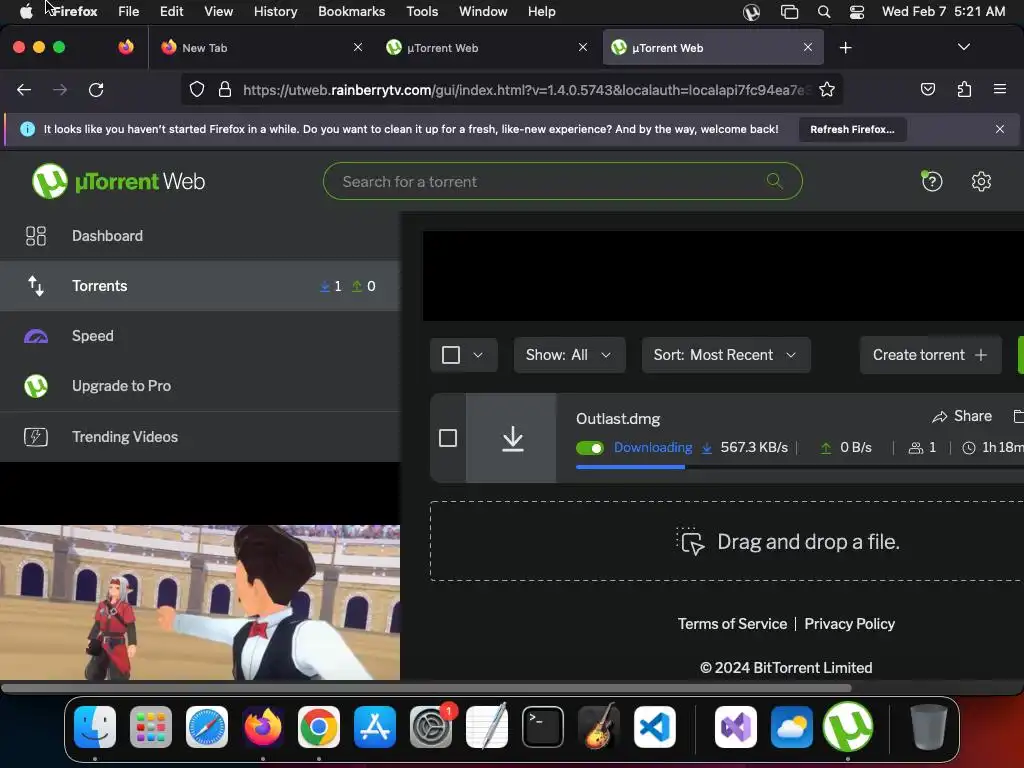Open uTorrent Web settings gear
This screenshot has height=768, width=1024.
[981, 181]
